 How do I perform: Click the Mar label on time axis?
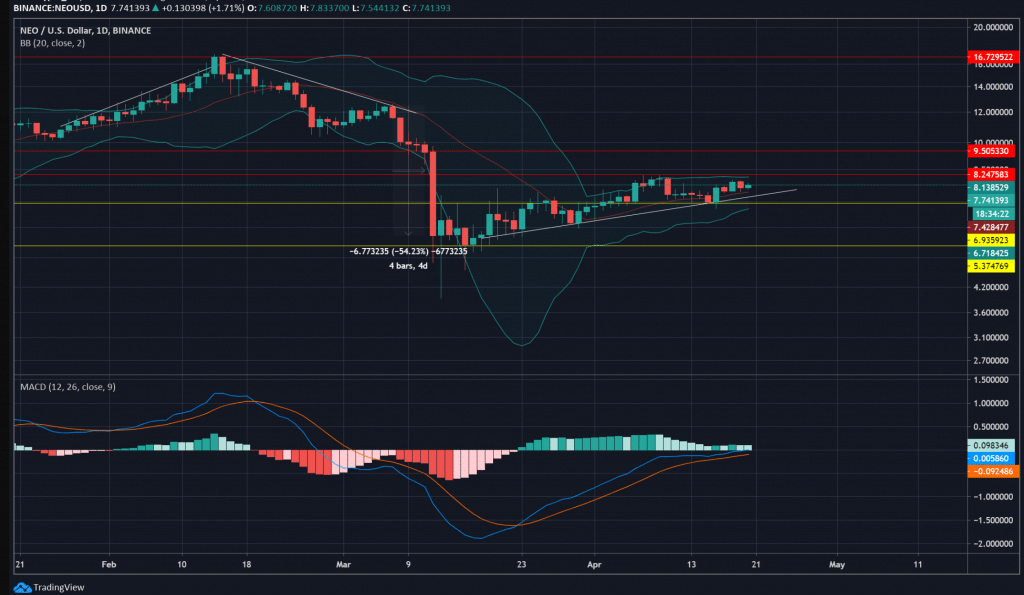(343, 564)
